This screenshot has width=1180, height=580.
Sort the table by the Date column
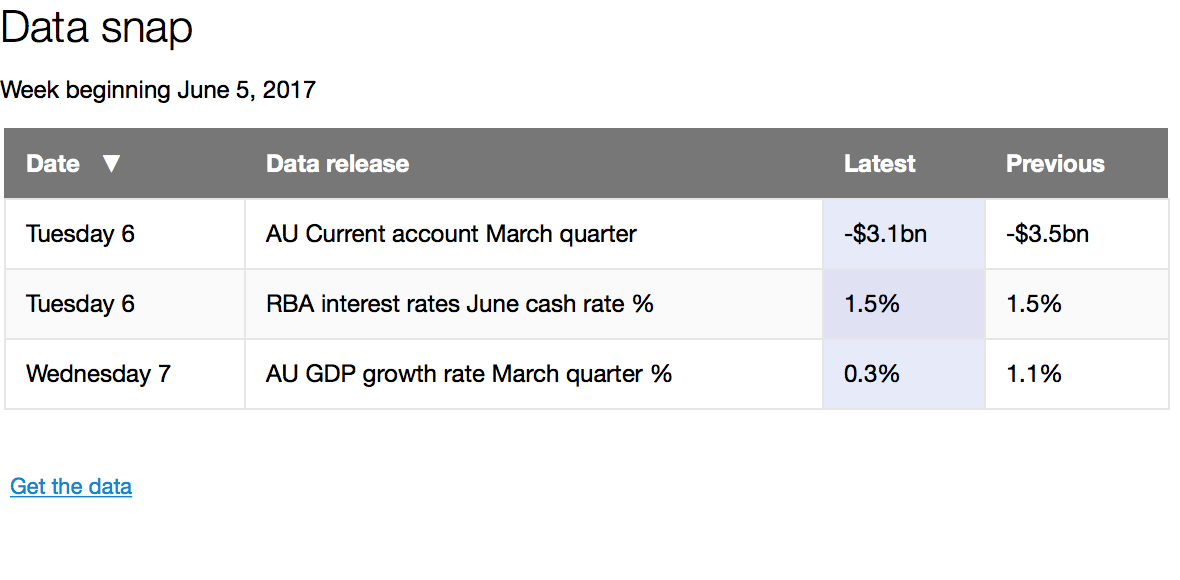point(53,163)
